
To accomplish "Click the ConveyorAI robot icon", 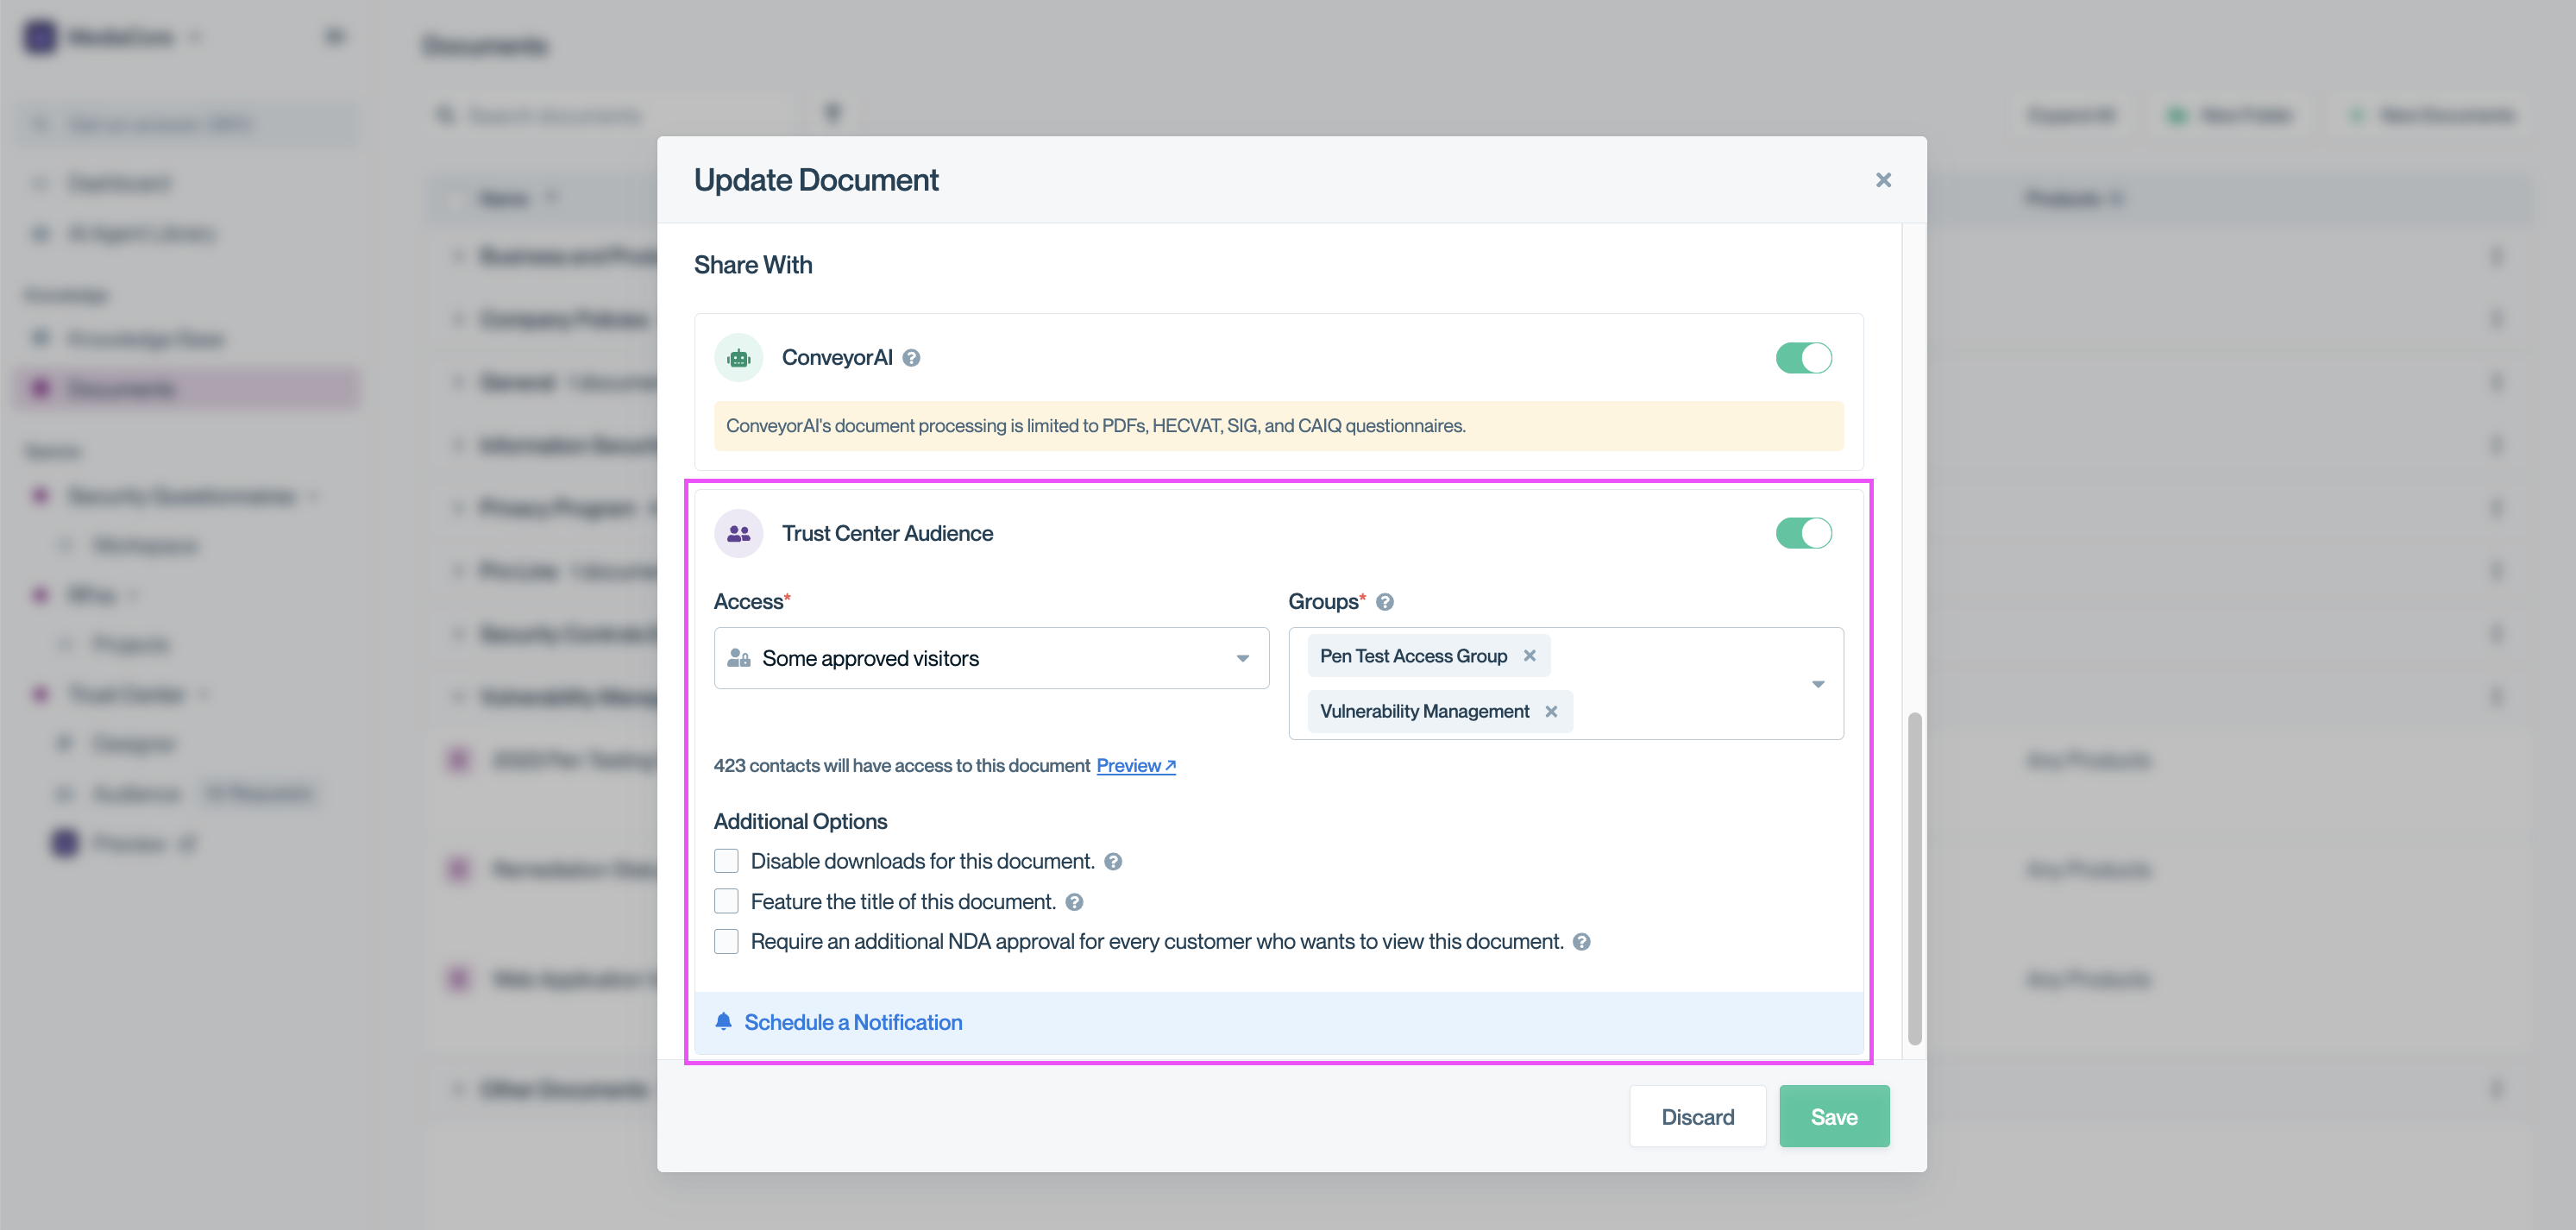I will click(x=739, y=358).
